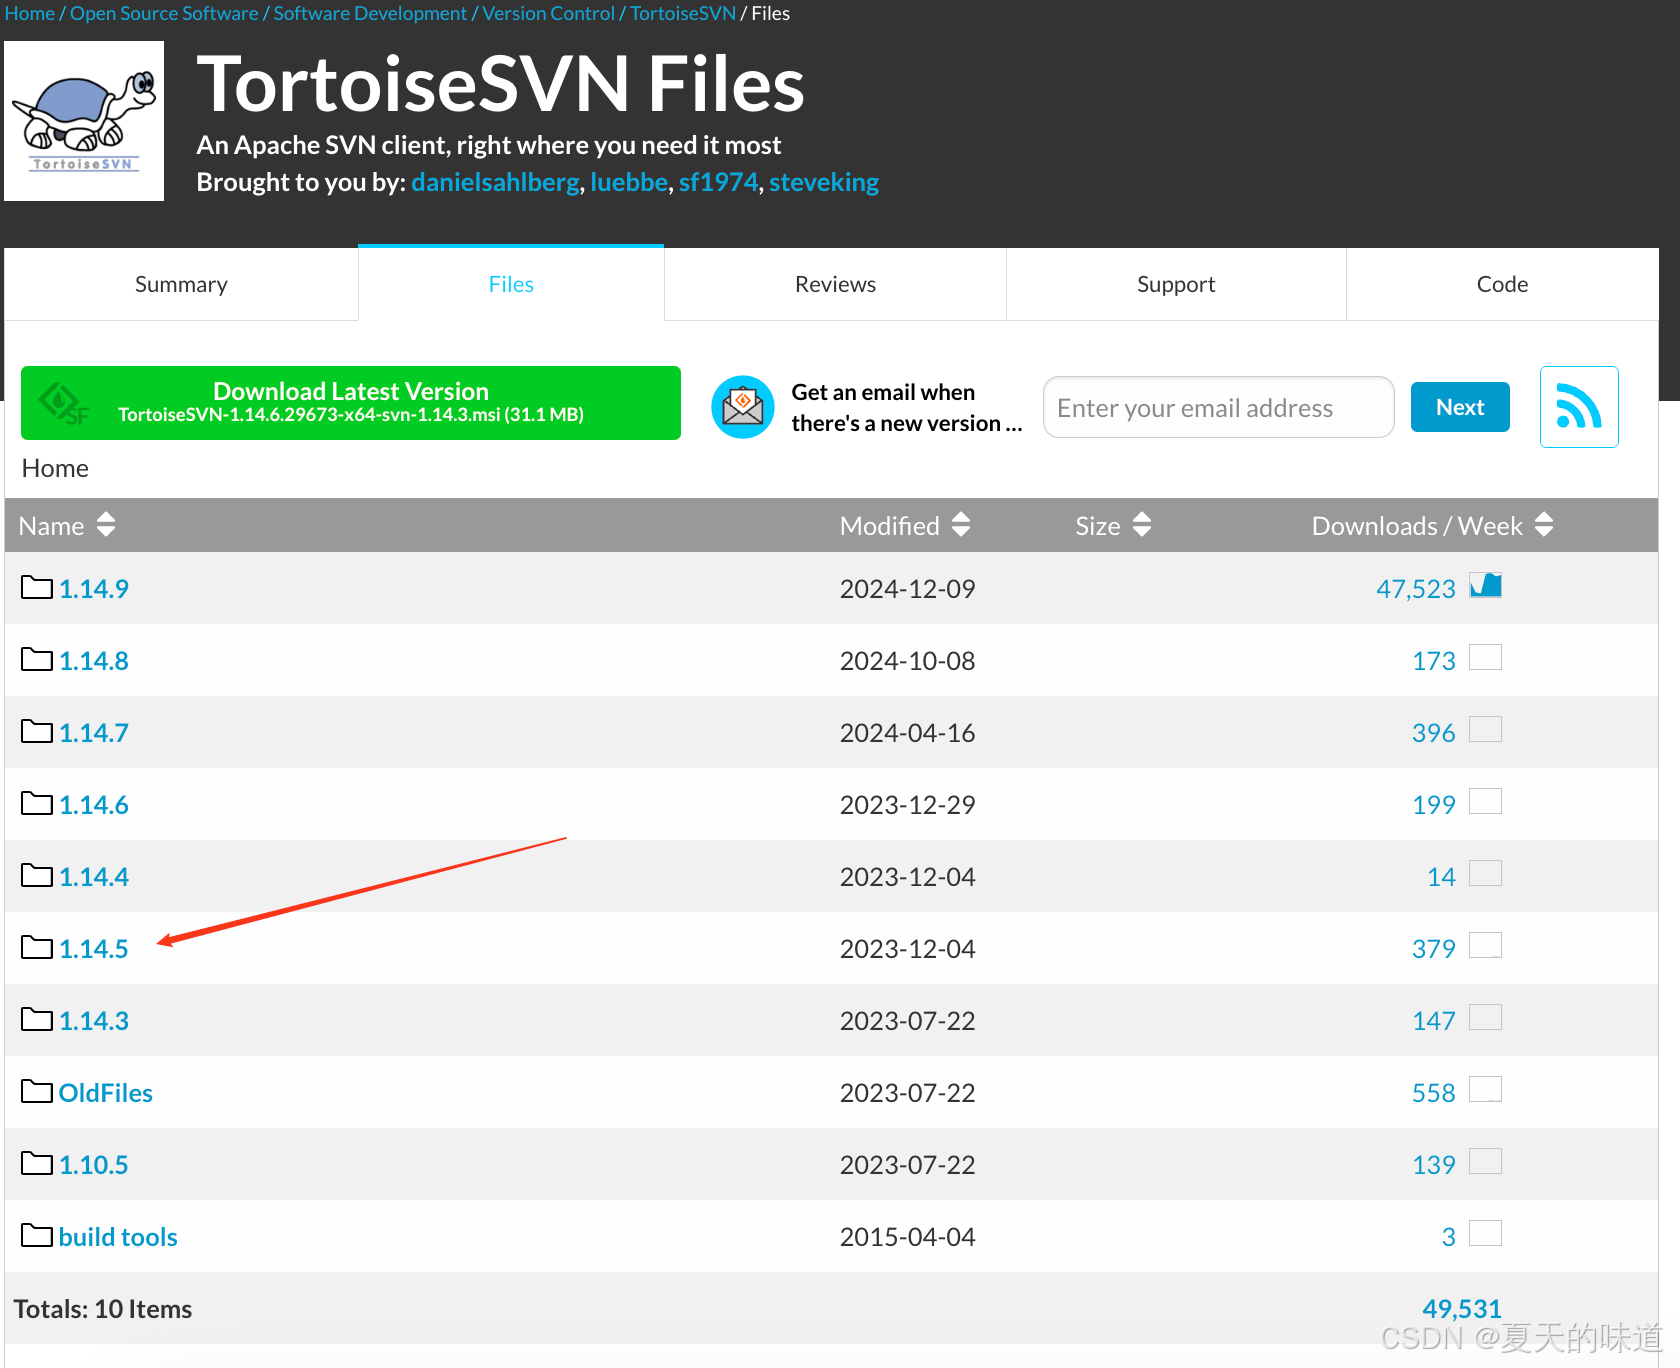Screen dimensions: 1680x1368
Task: Click the folder icon for build tools
Action: (37, 1235)
